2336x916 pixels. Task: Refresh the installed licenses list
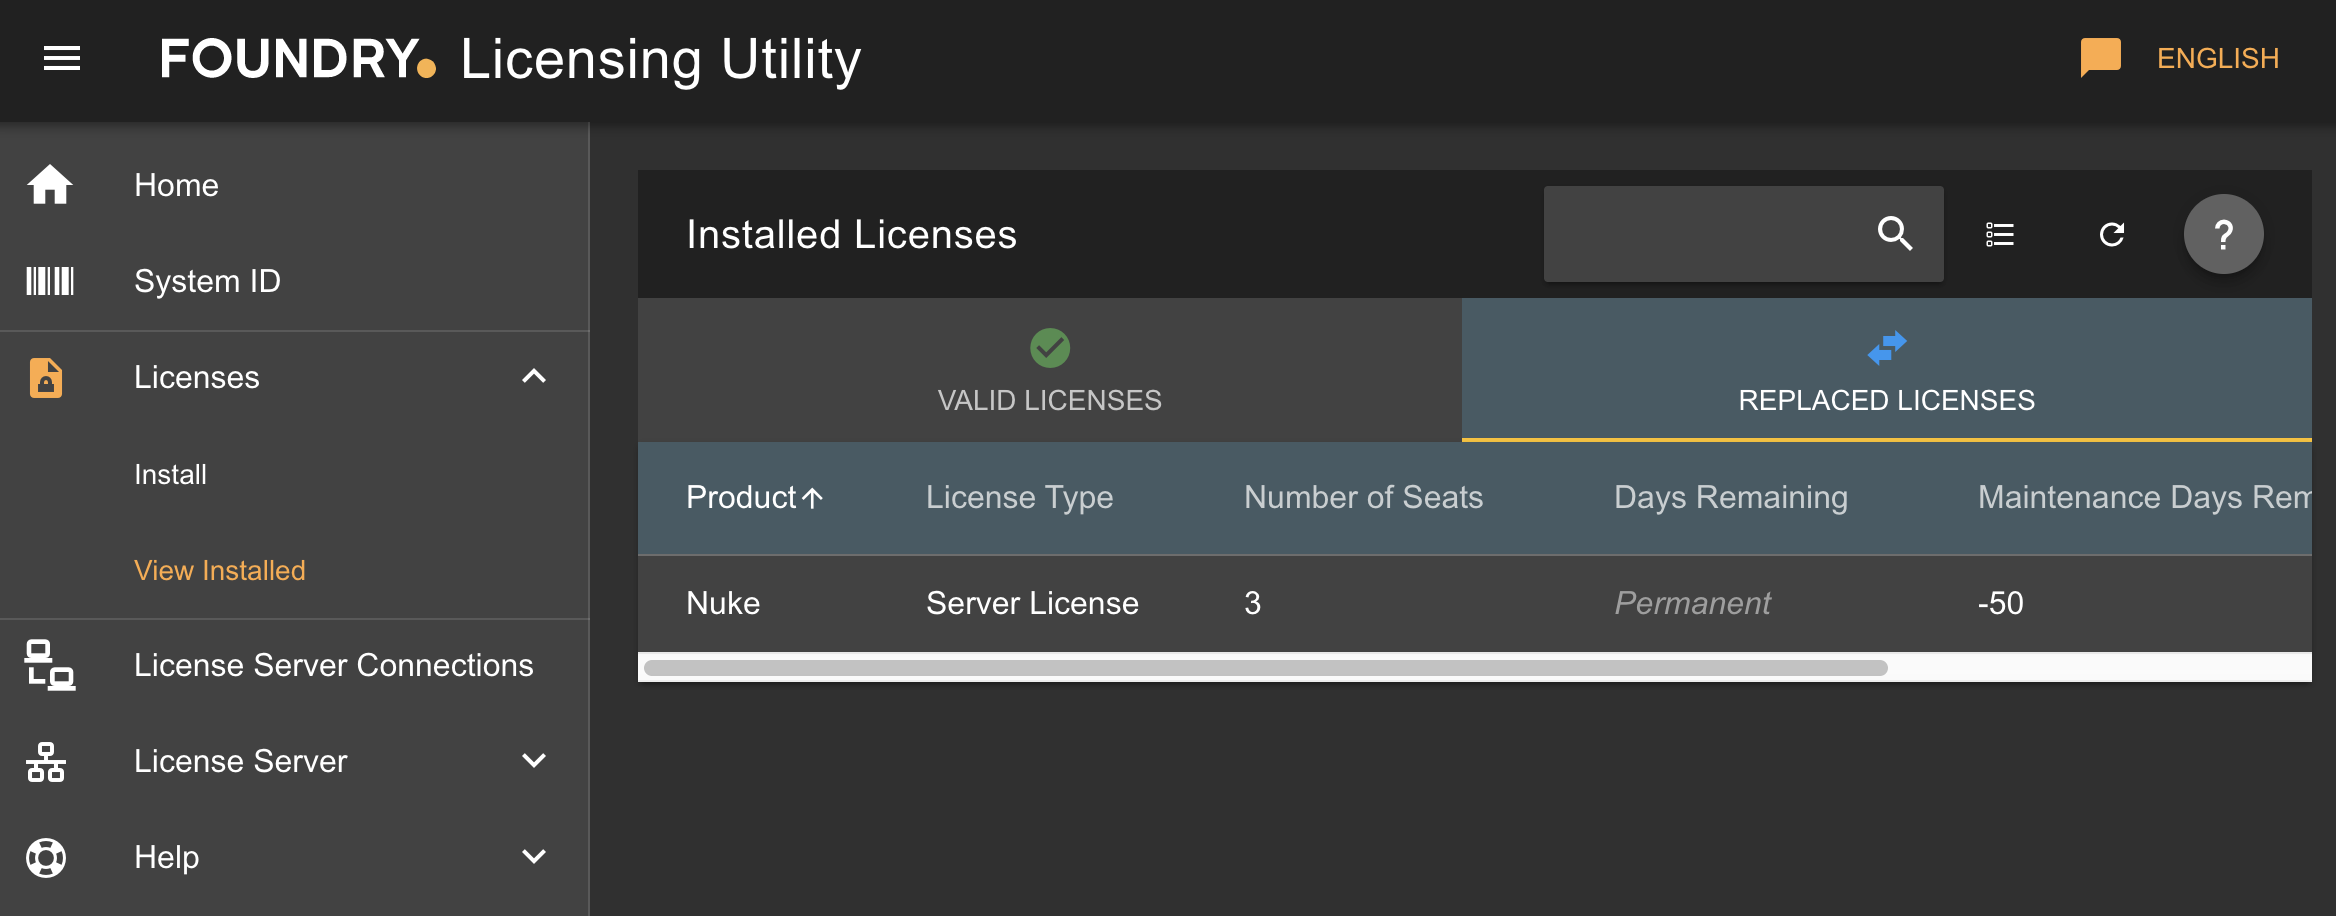pyautogui.click(x=2112, y=234)
